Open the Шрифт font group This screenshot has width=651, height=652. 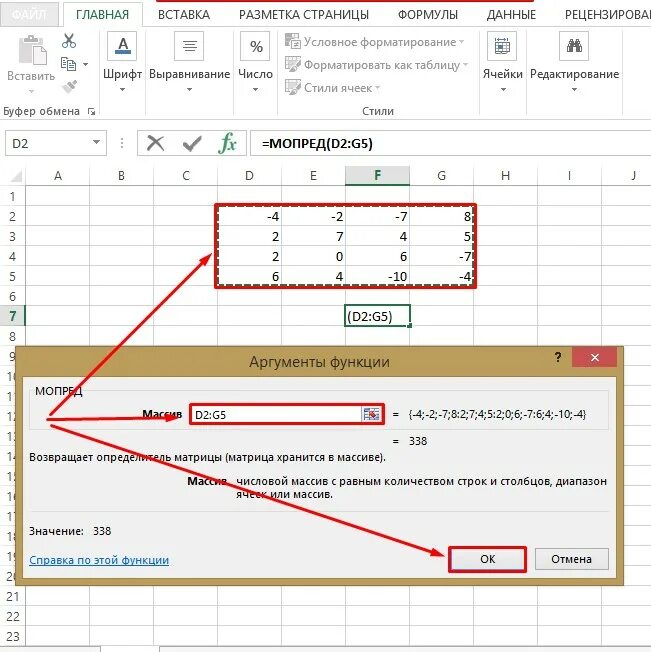[122, 62]
